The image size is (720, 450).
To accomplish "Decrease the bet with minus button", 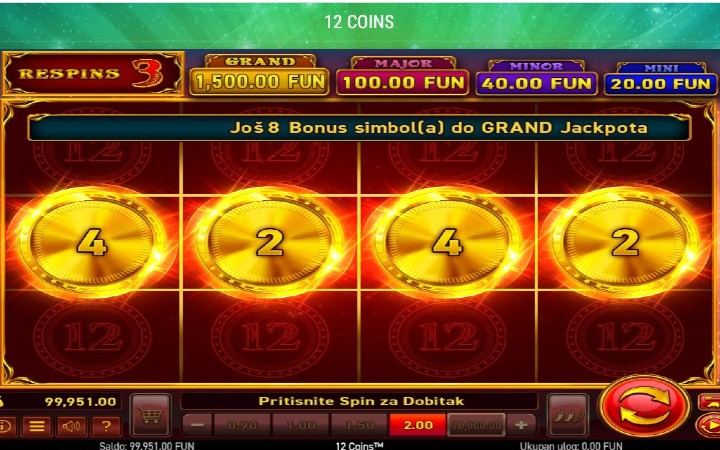I will [x=197, y=425].
